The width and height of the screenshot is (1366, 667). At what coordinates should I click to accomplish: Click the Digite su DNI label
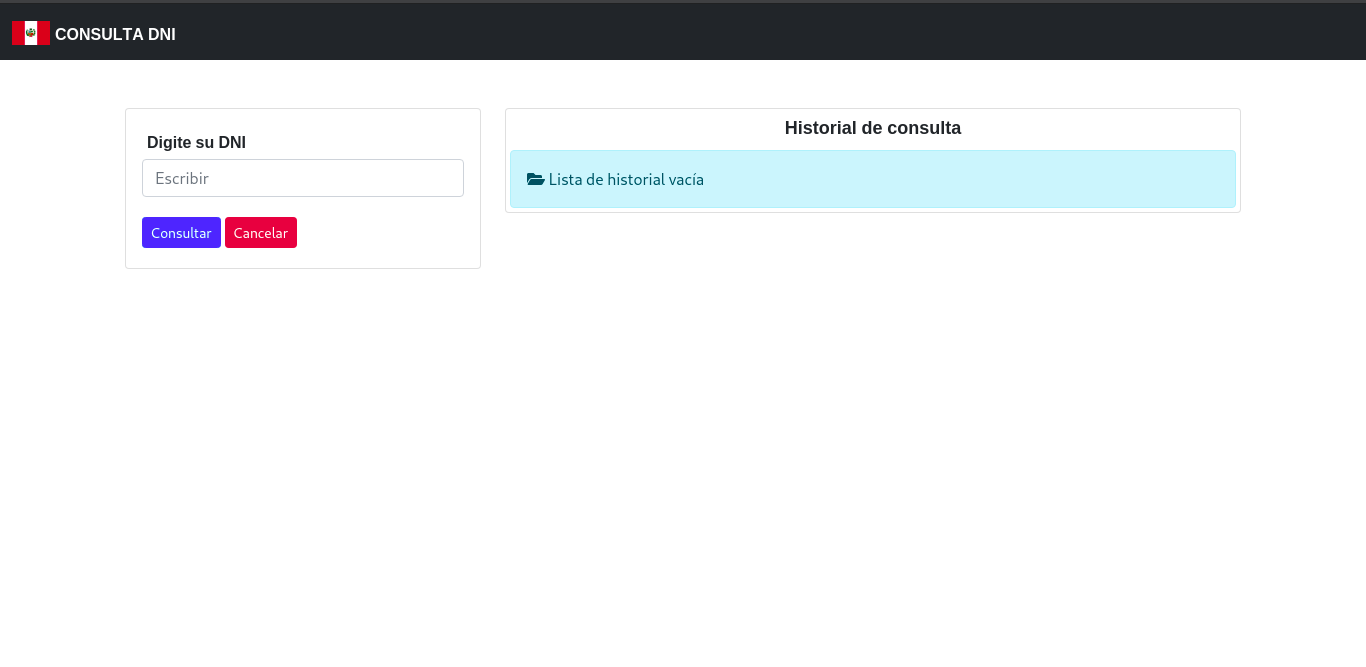pyautogui.click(x=196, y=142)
